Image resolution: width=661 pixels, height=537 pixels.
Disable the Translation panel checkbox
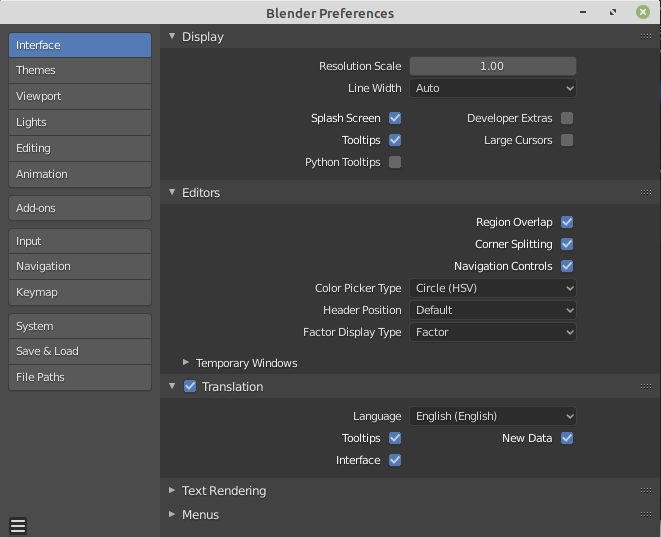click(x=190, y=387)
